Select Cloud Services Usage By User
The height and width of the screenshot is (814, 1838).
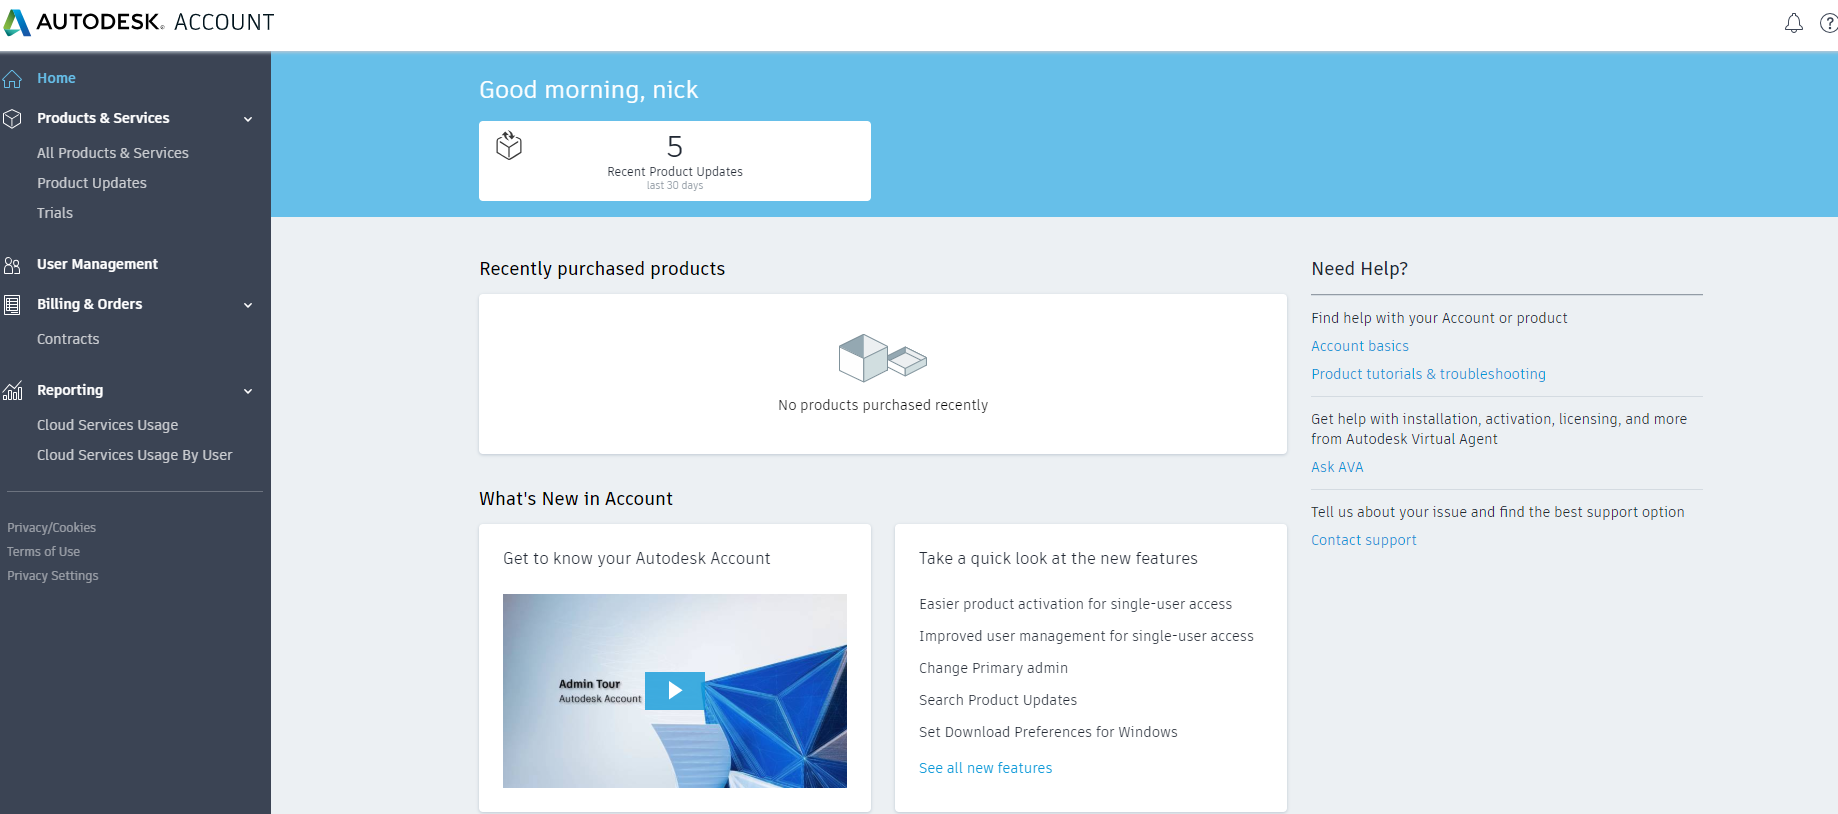tap(134, 455)
